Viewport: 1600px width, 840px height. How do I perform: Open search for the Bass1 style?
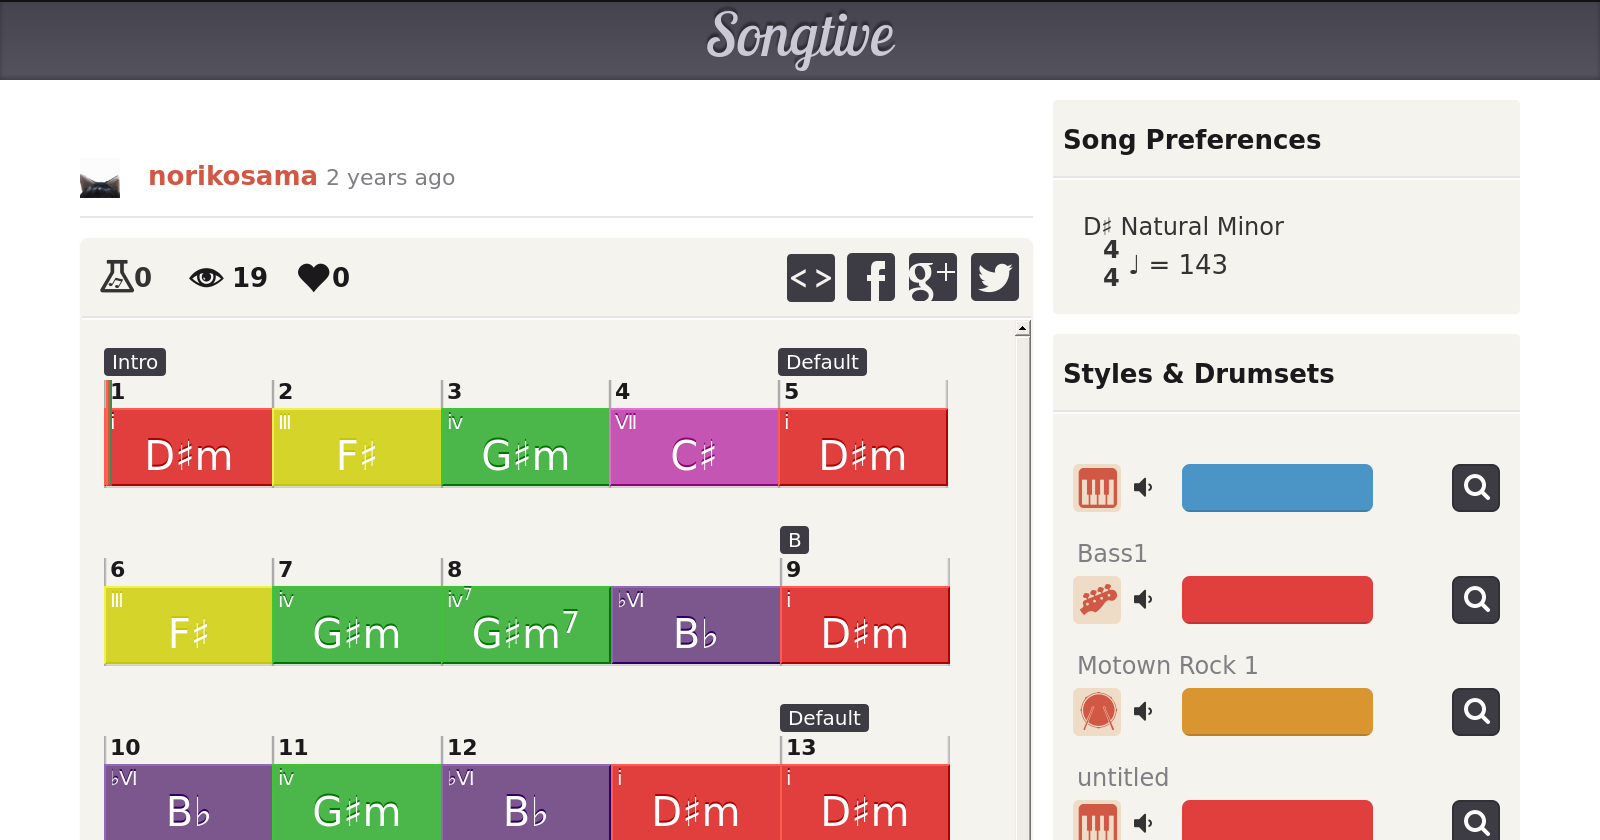tap(1475, 600)
